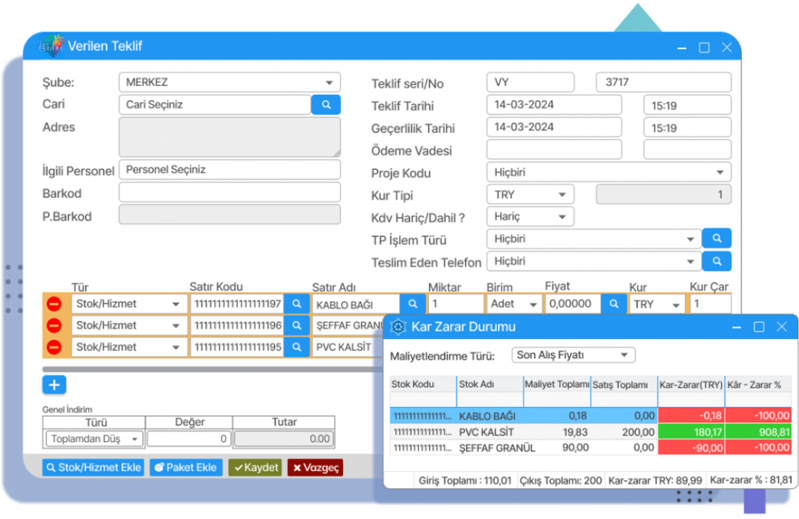Expand the Proje Kodu dropdown
799x519 pixels.
tap(721, 173)
